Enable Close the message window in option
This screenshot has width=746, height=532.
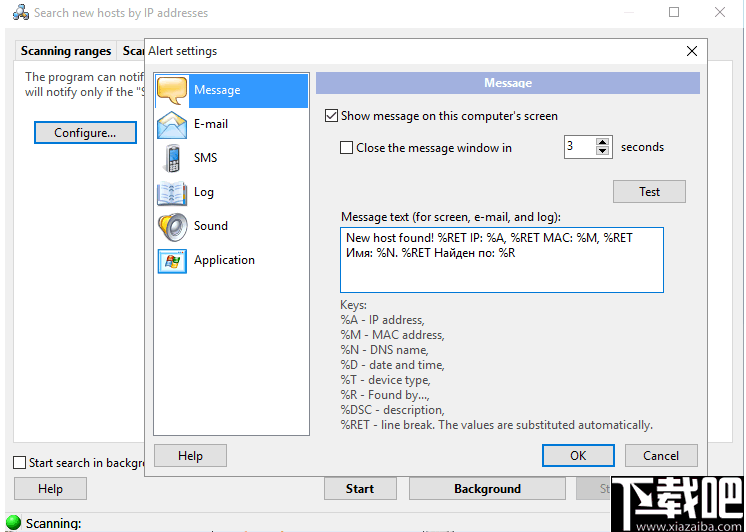pos(346,148)
